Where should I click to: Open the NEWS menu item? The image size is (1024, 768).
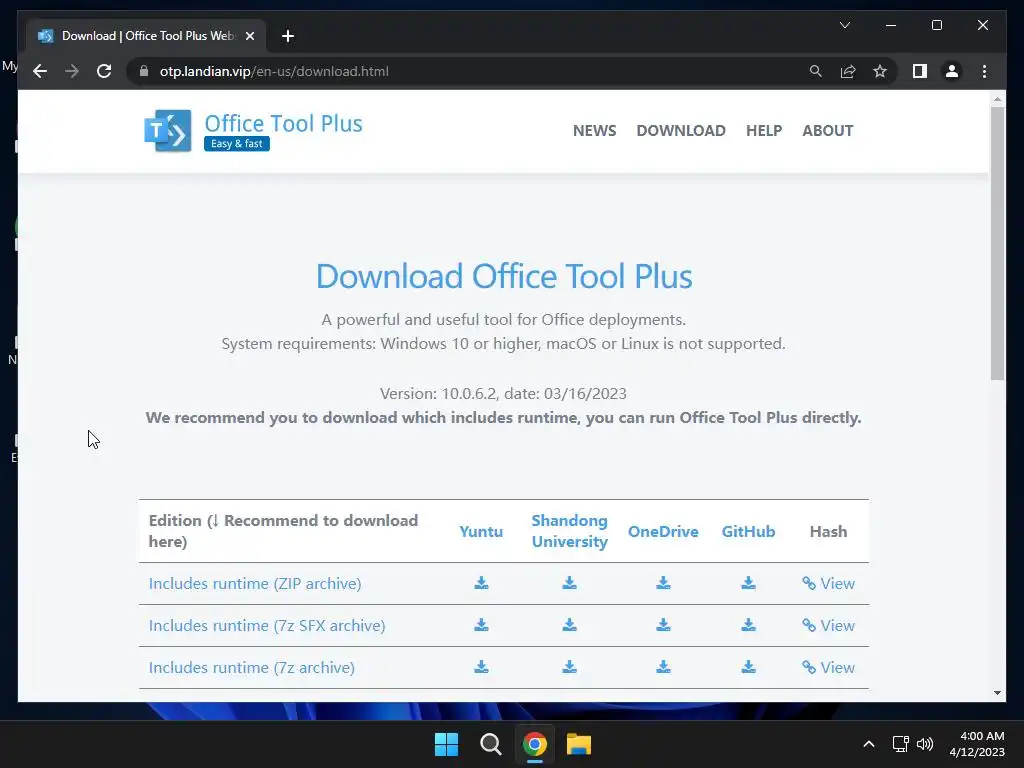click(x=594, y=131)
